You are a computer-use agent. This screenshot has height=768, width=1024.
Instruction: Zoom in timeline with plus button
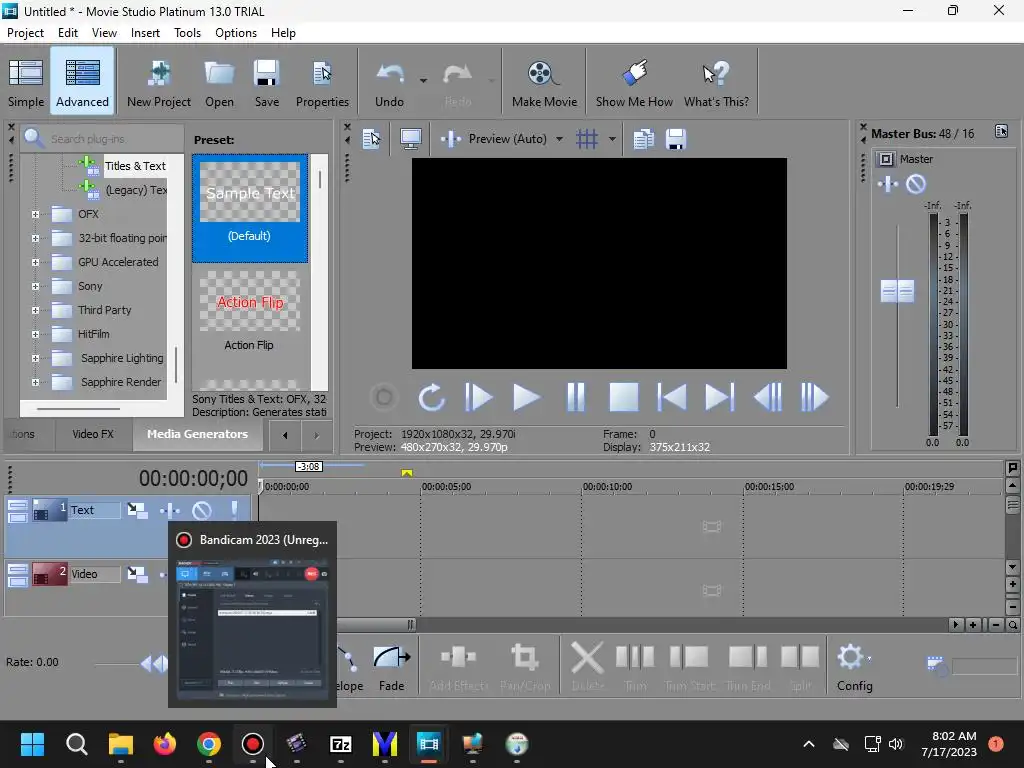[x=973, y=625]
